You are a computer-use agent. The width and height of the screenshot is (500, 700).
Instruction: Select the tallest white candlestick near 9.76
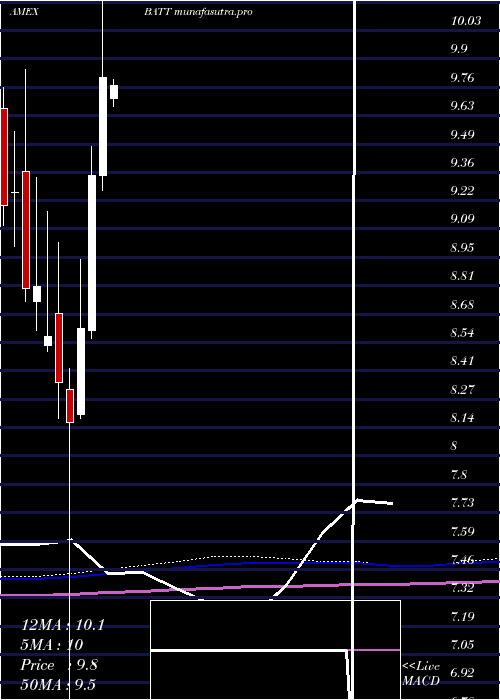pos(103,126)
